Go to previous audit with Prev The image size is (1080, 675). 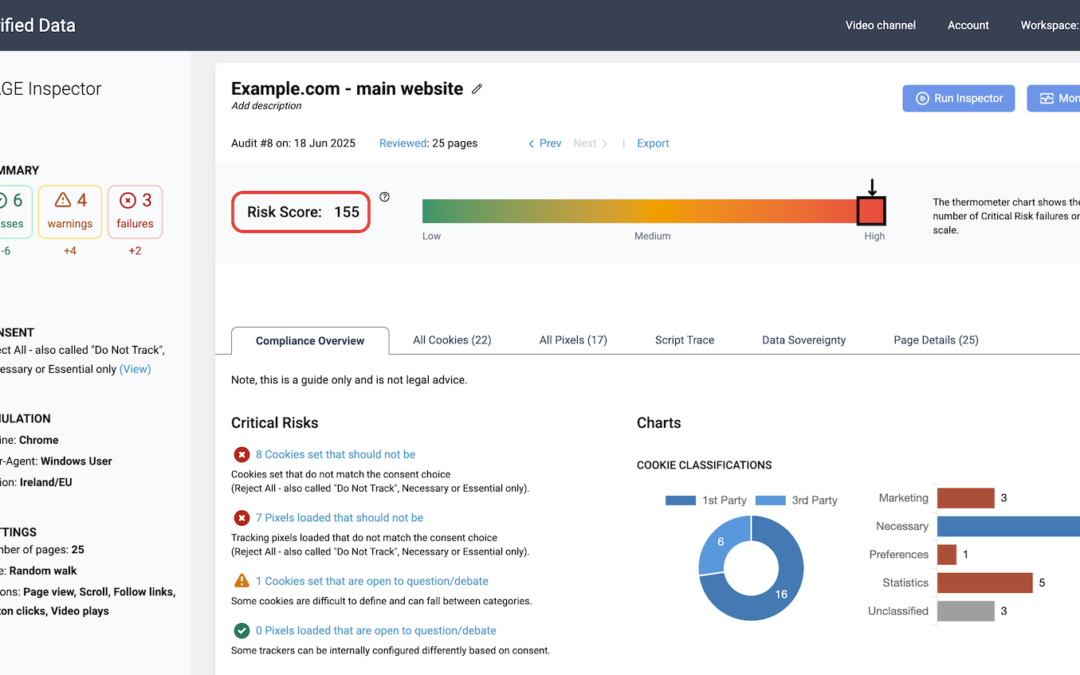(x=544, y=143)
